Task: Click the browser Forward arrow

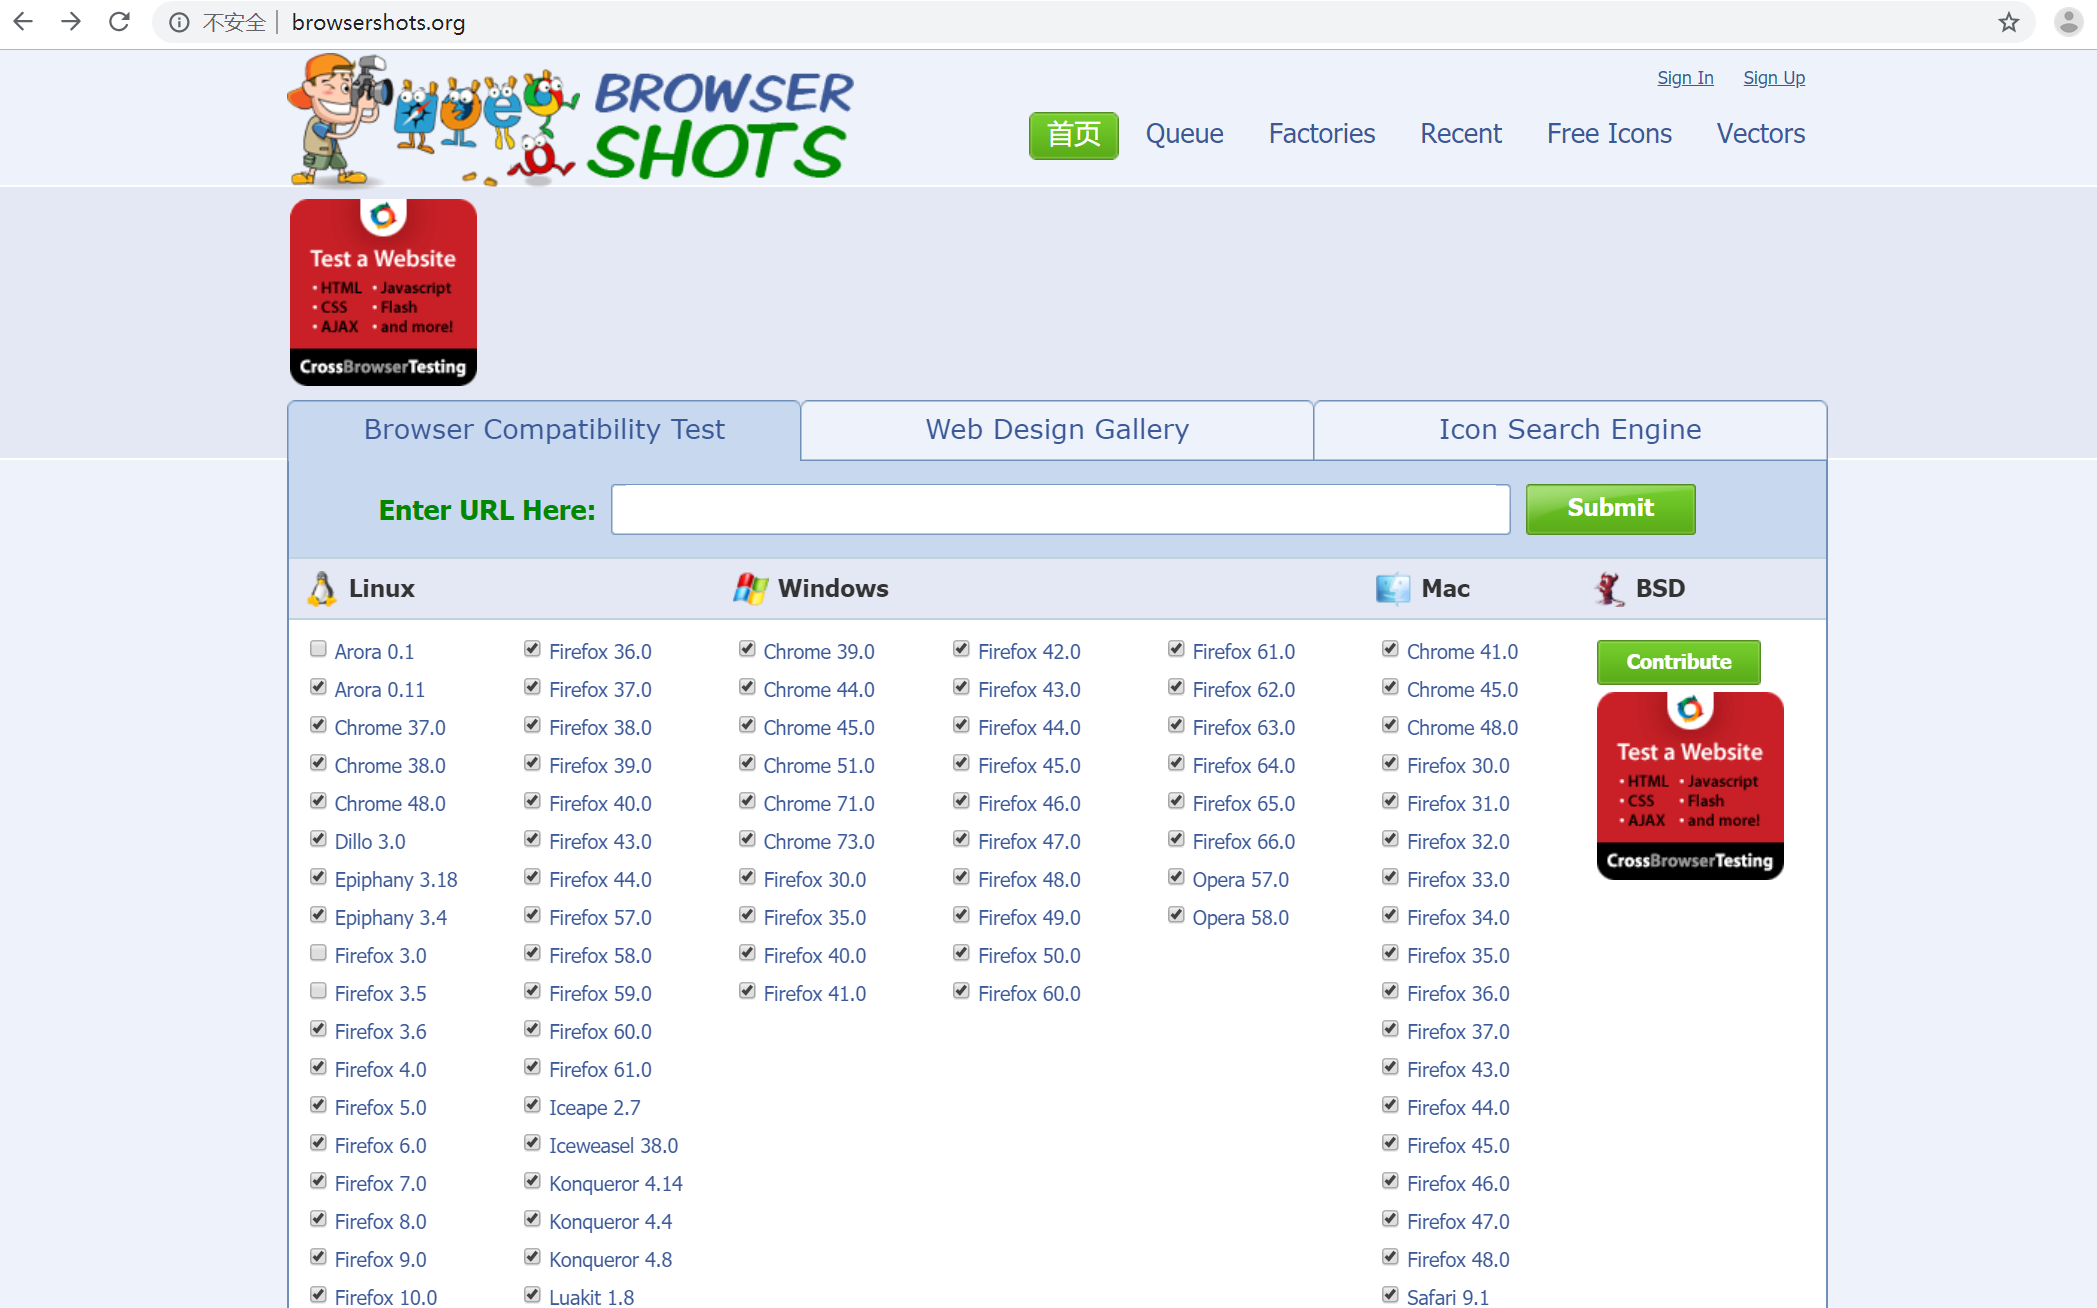Action: pos(71,22)
